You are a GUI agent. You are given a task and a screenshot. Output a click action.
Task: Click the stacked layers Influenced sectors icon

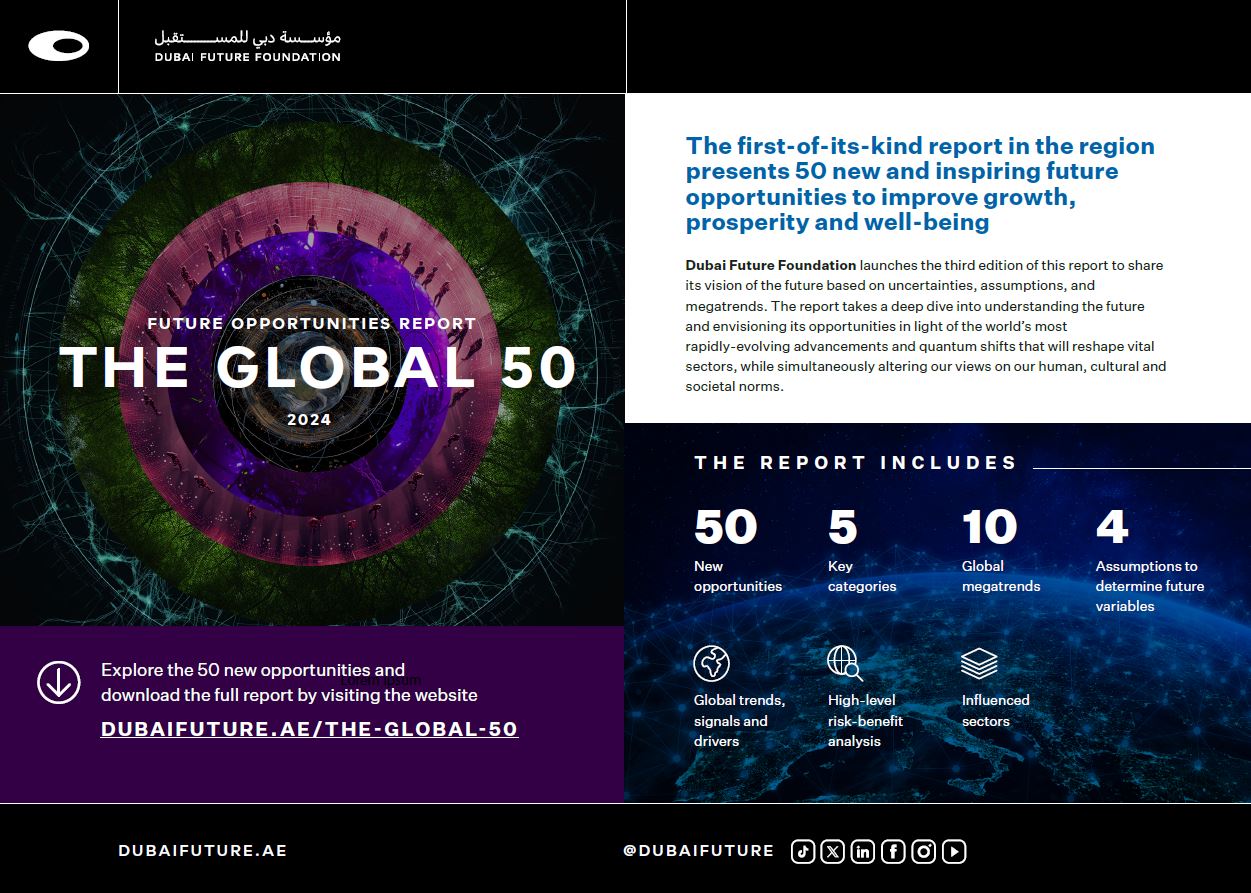tap(979, 663)
